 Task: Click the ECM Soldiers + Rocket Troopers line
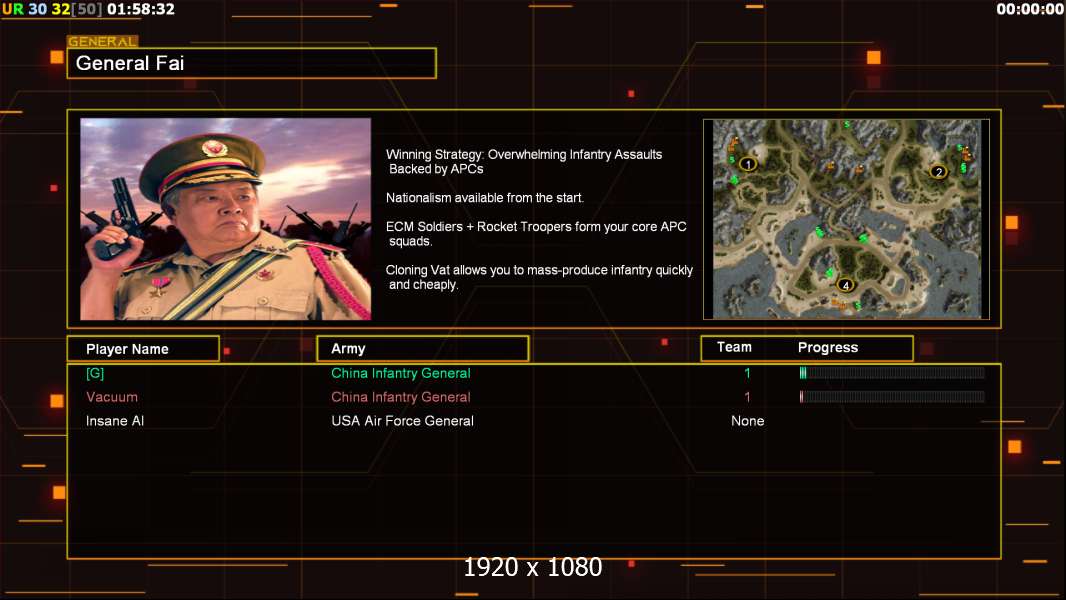pos(536,234)
